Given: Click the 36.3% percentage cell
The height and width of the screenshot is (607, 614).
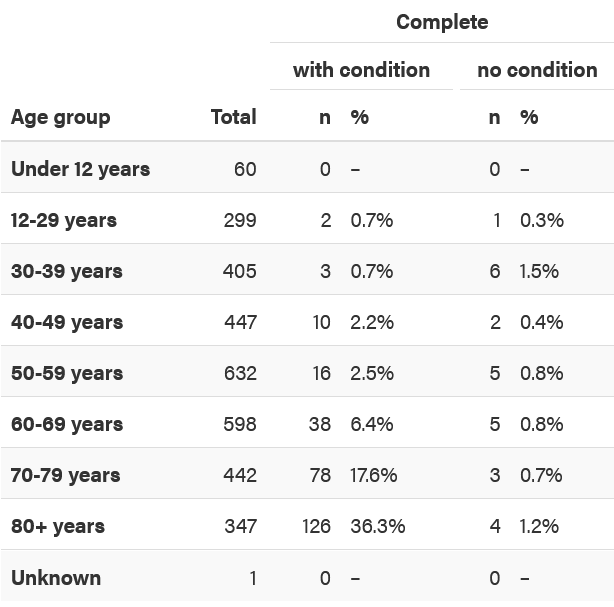Looking at the screenshot, I should click(x=378, y=526).
